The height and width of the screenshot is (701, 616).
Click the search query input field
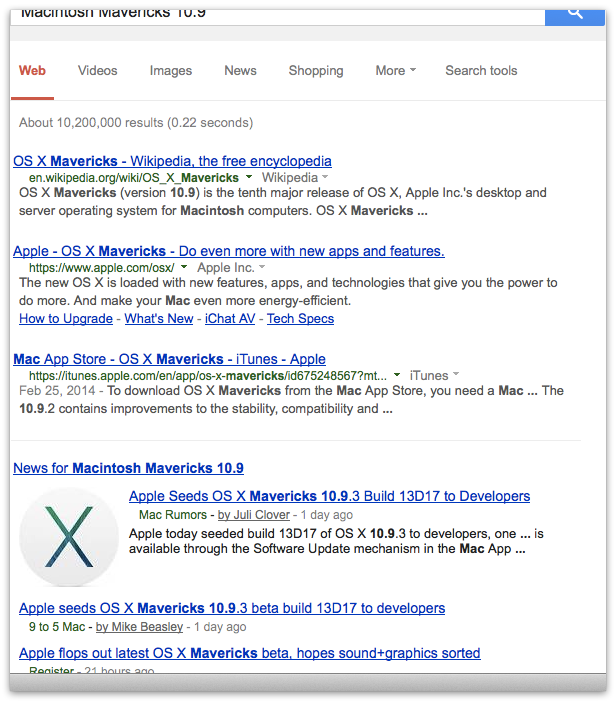click(x=278, y=16)
